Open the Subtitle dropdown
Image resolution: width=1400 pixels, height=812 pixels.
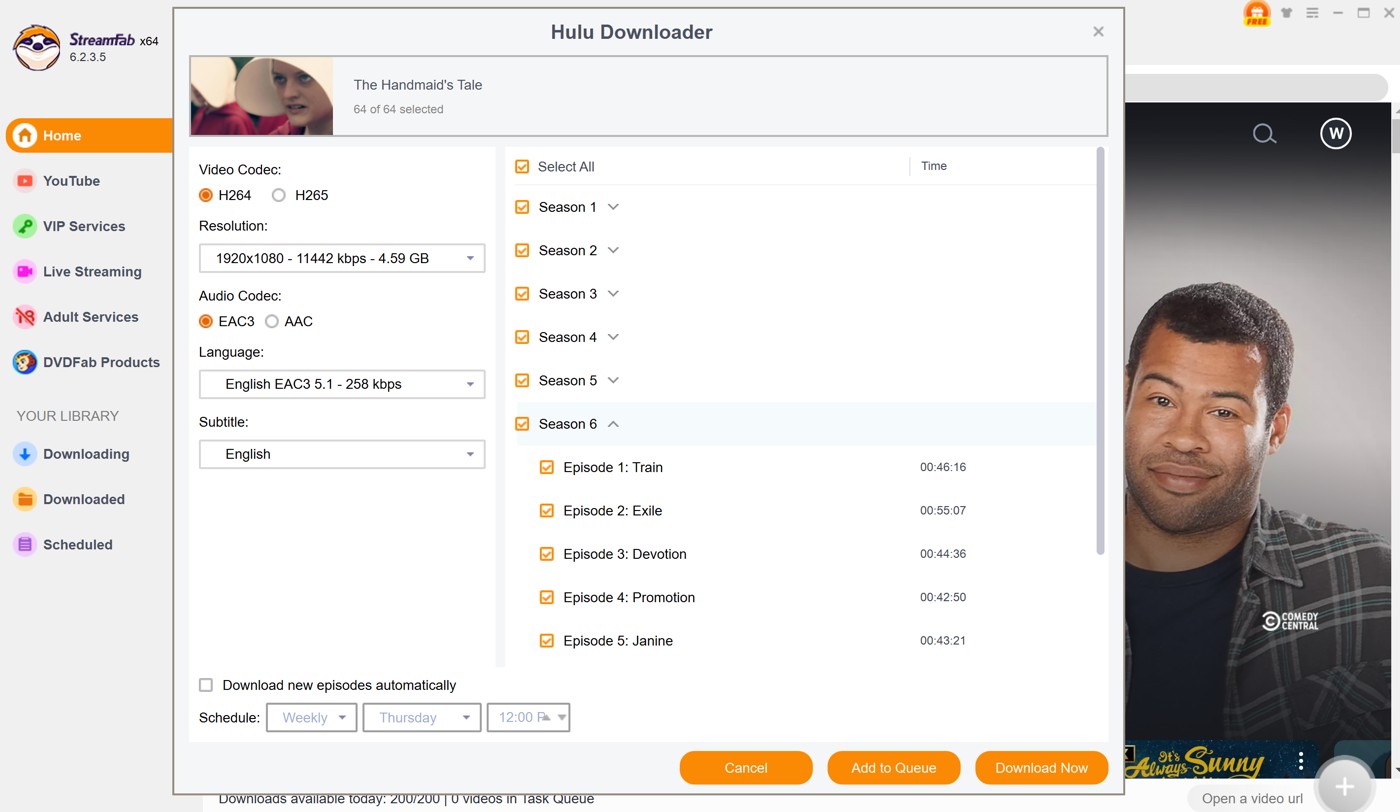(x=342, y=454)
